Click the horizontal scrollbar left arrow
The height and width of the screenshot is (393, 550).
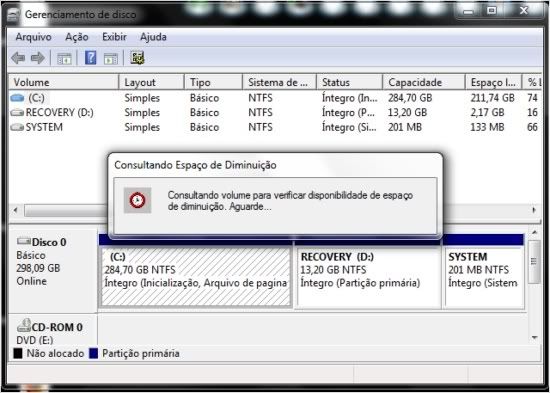pos(15,211)
